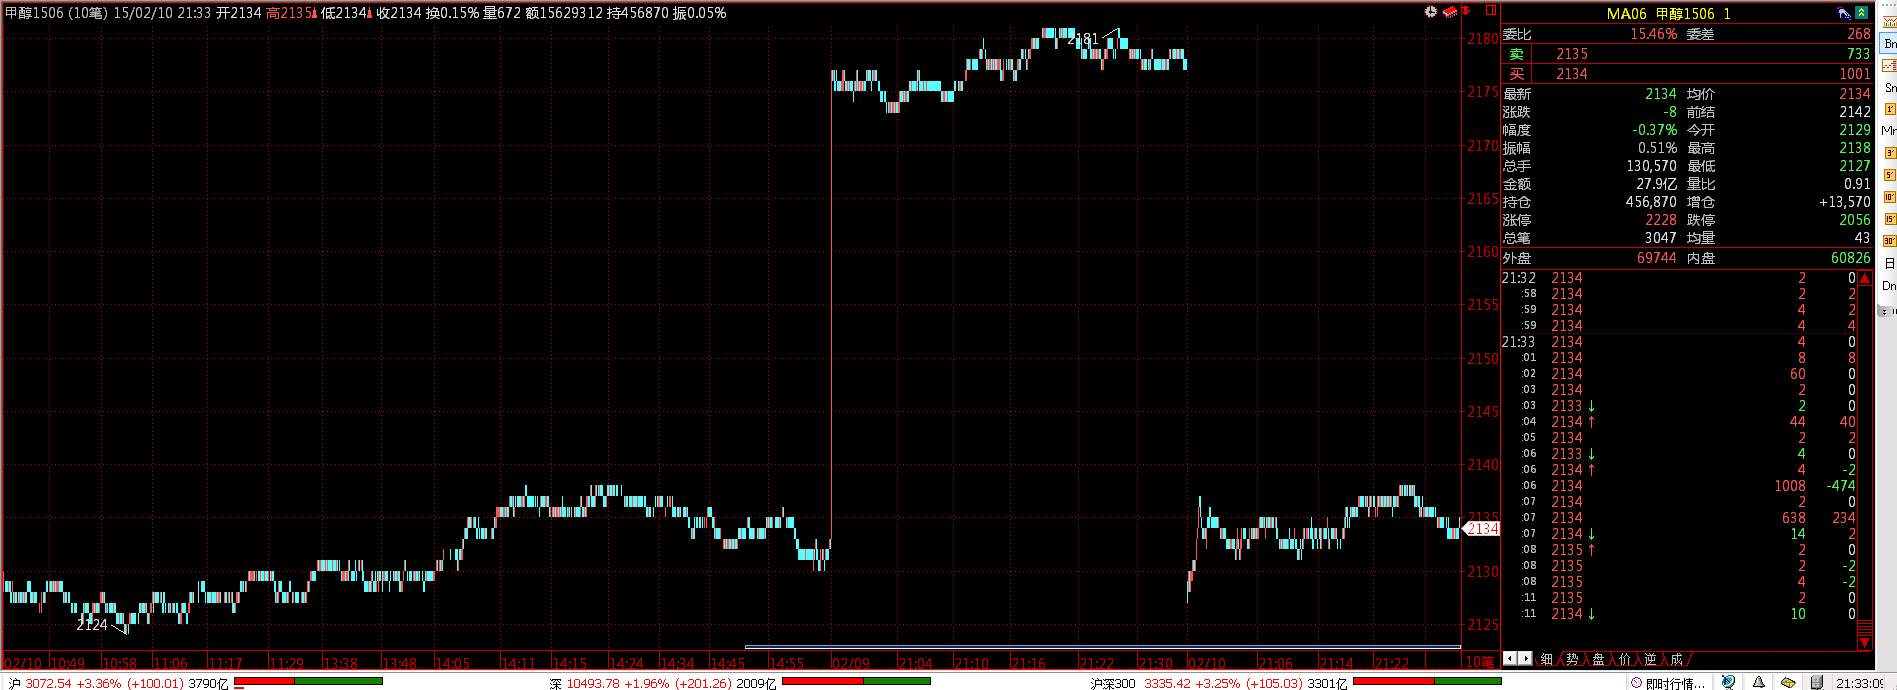Click the 外盘 69744 value

1656,258
